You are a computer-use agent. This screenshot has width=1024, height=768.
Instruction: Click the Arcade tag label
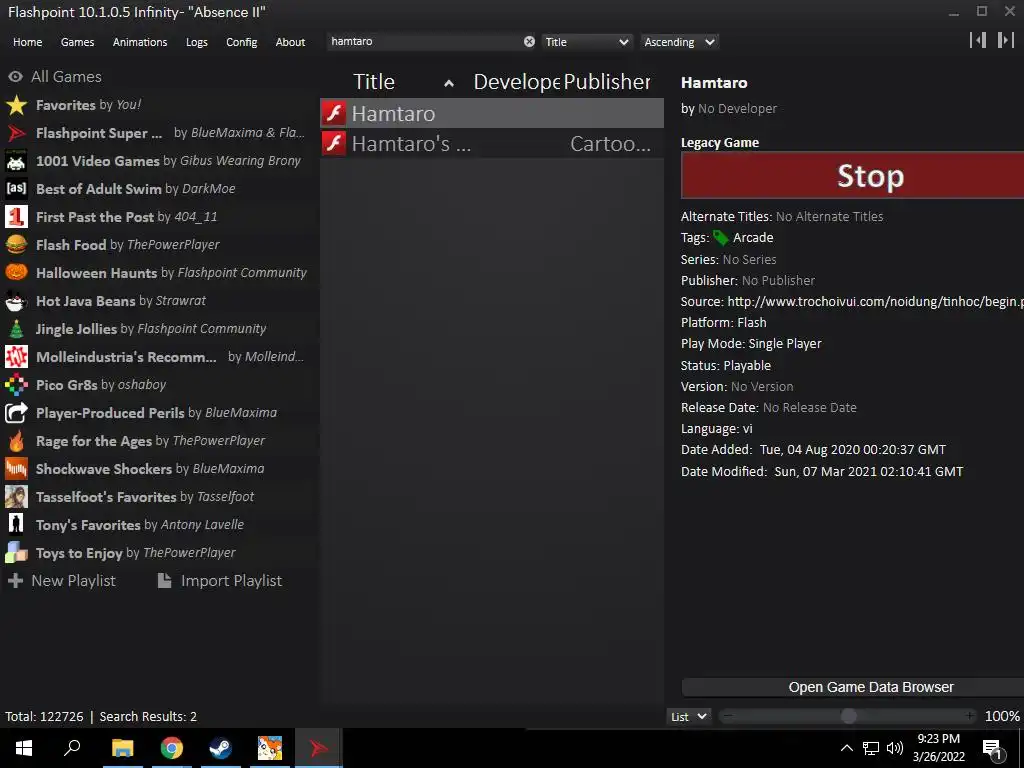pos(753,238)
